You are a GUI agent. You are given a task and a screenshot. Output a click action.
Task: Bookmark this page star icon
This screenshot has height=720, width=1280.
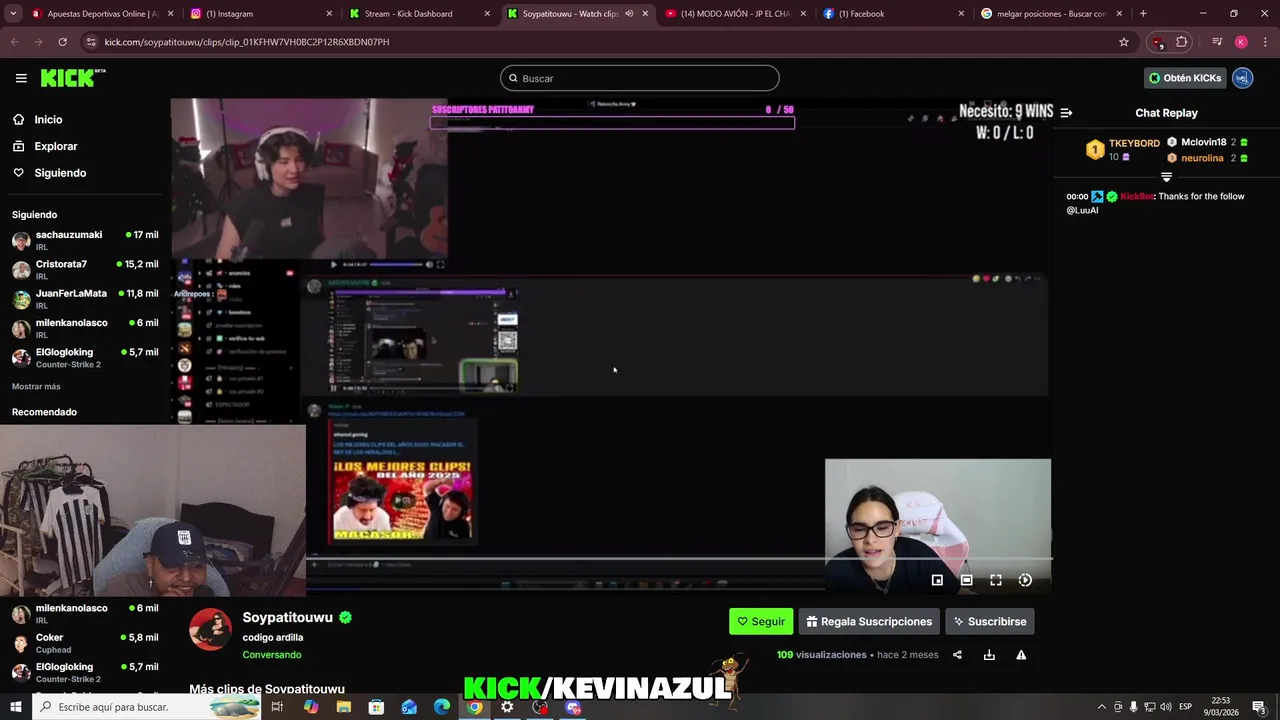click(1124, 42)
